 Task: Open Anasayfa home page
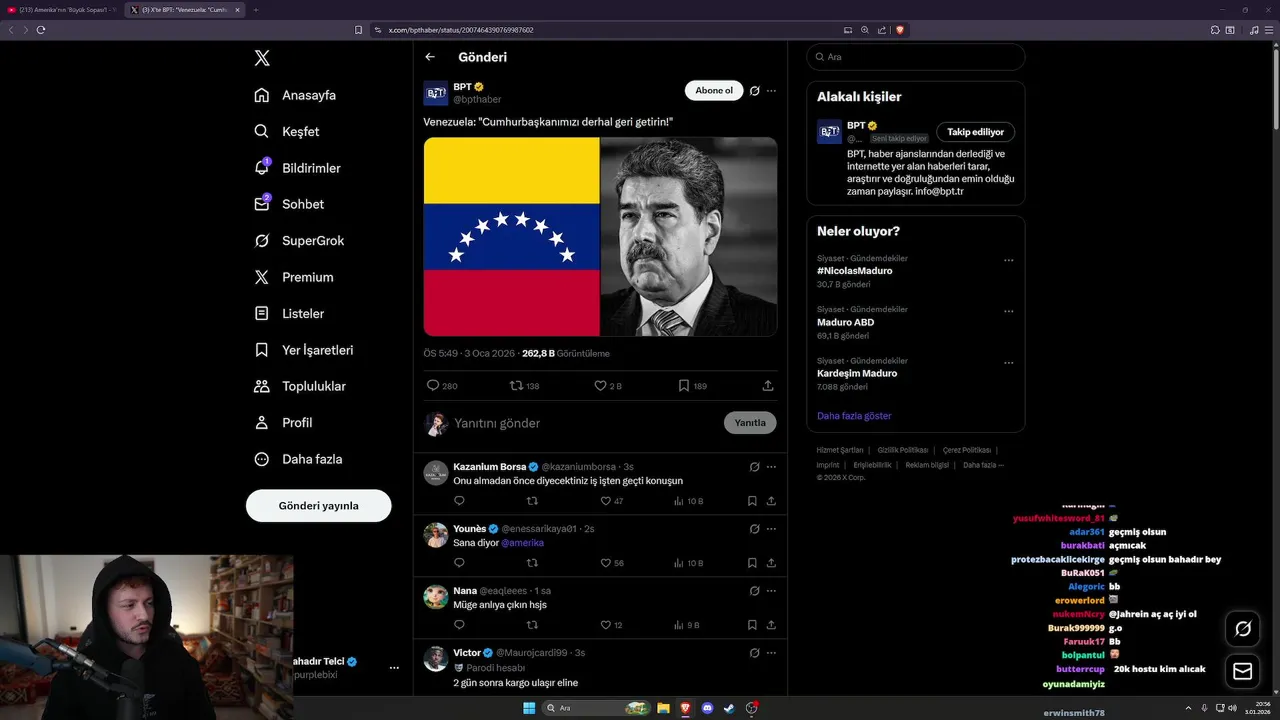[x=295, y=95]
